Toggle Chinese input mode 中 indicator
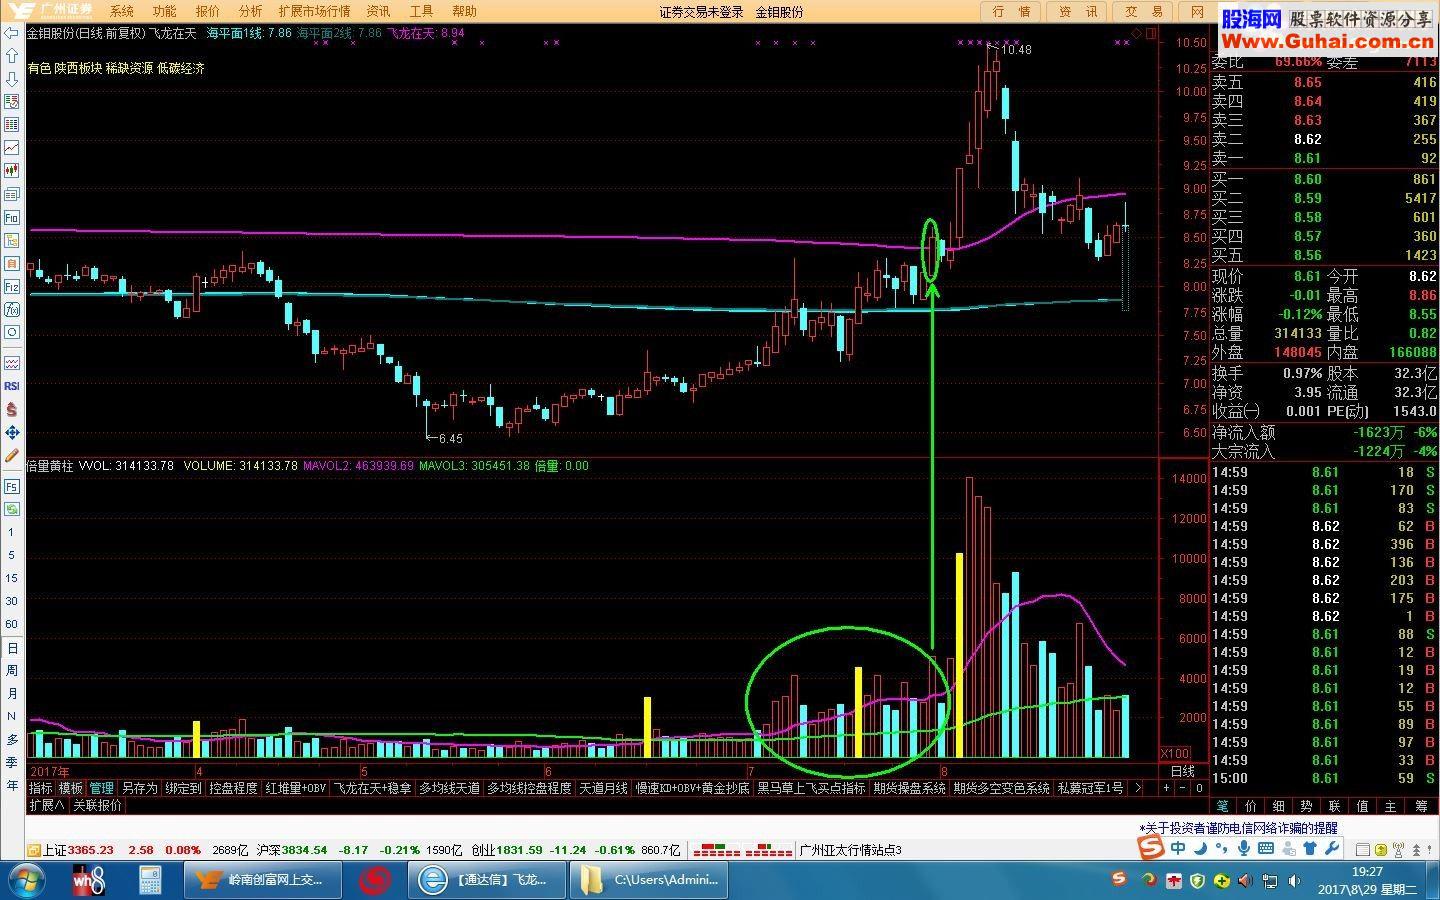The width and height of the screenshot is (1440, 900). 1178,848
